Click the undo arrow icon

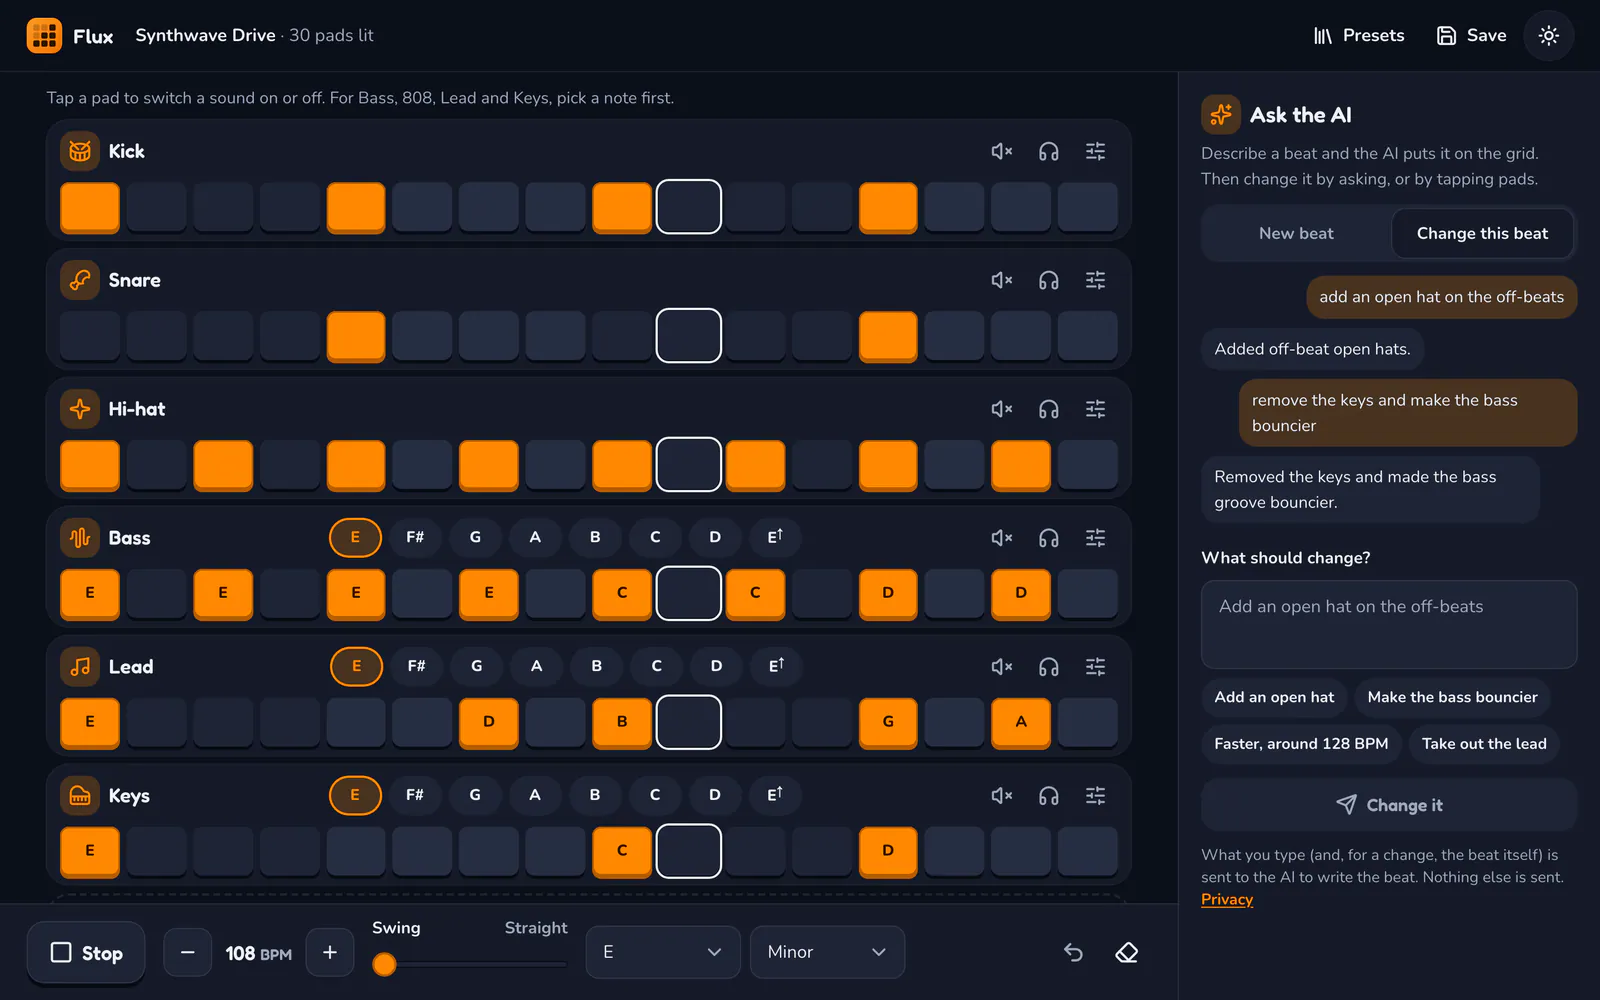1073,952
